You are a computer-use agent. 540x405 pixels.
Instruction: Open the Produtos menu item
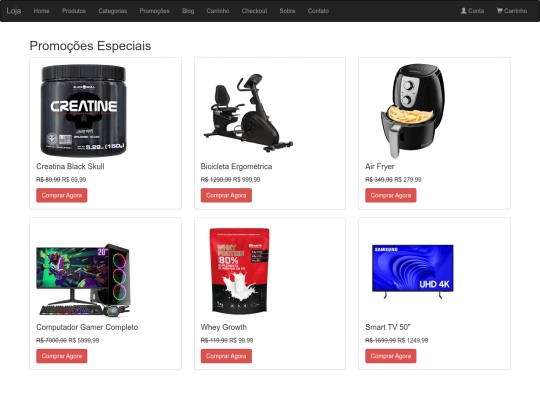[74, 11]
